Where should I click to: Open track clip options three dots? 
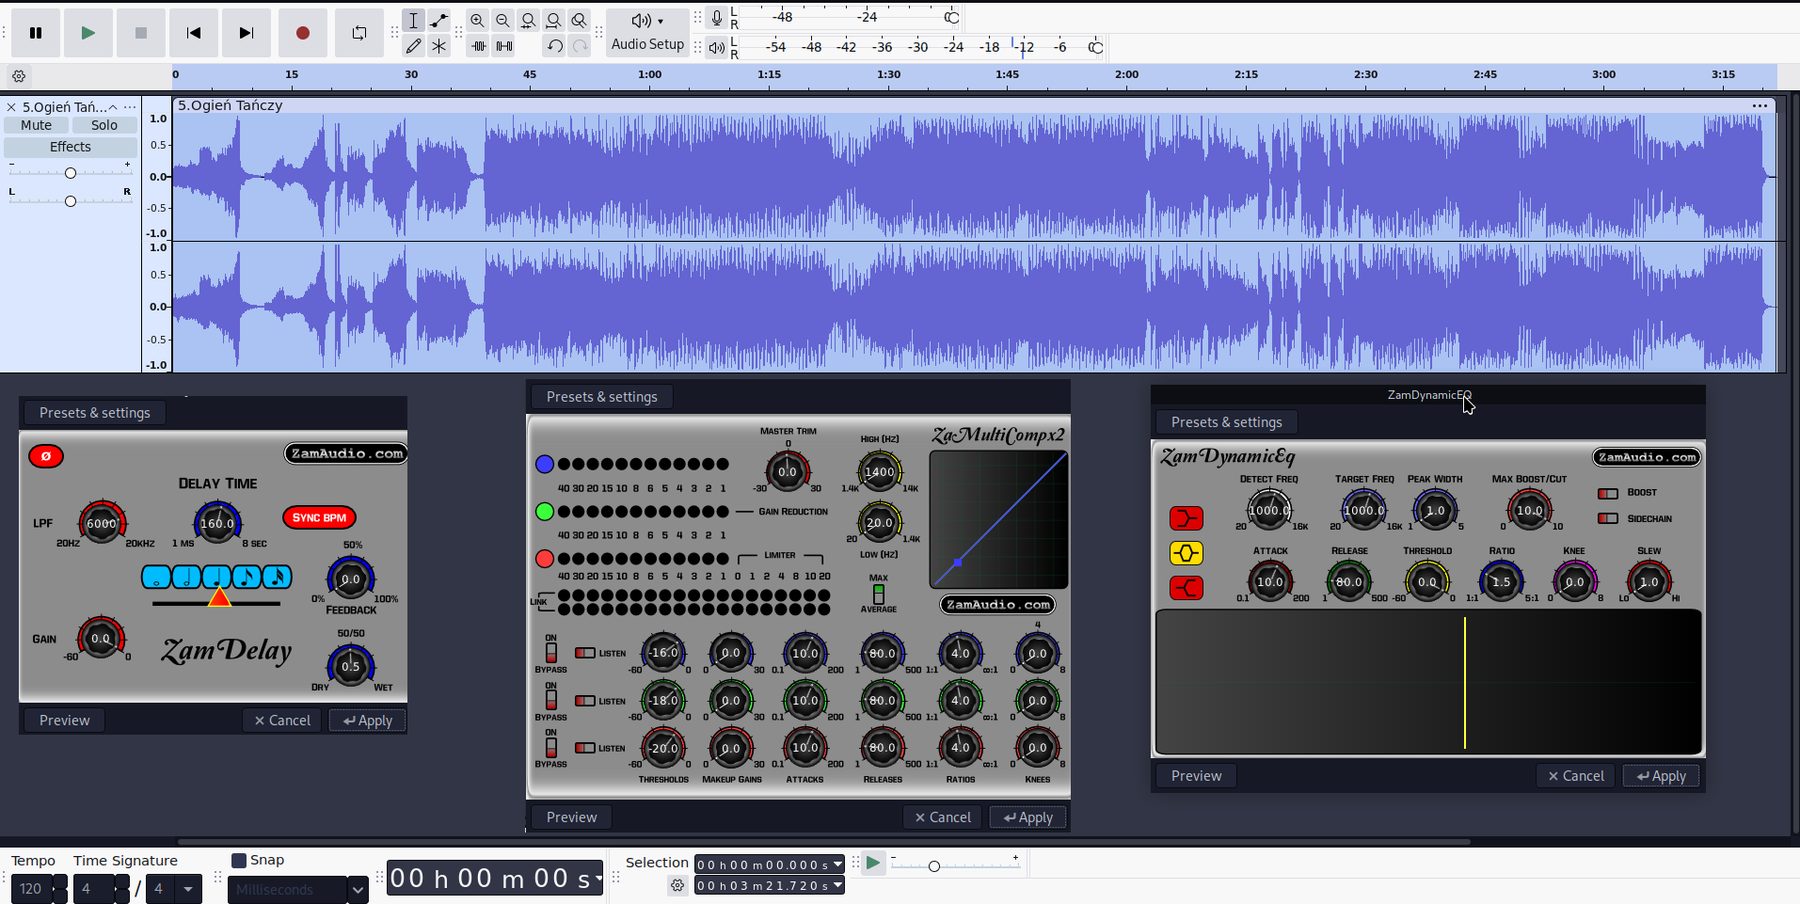(x=1760, y=106)
